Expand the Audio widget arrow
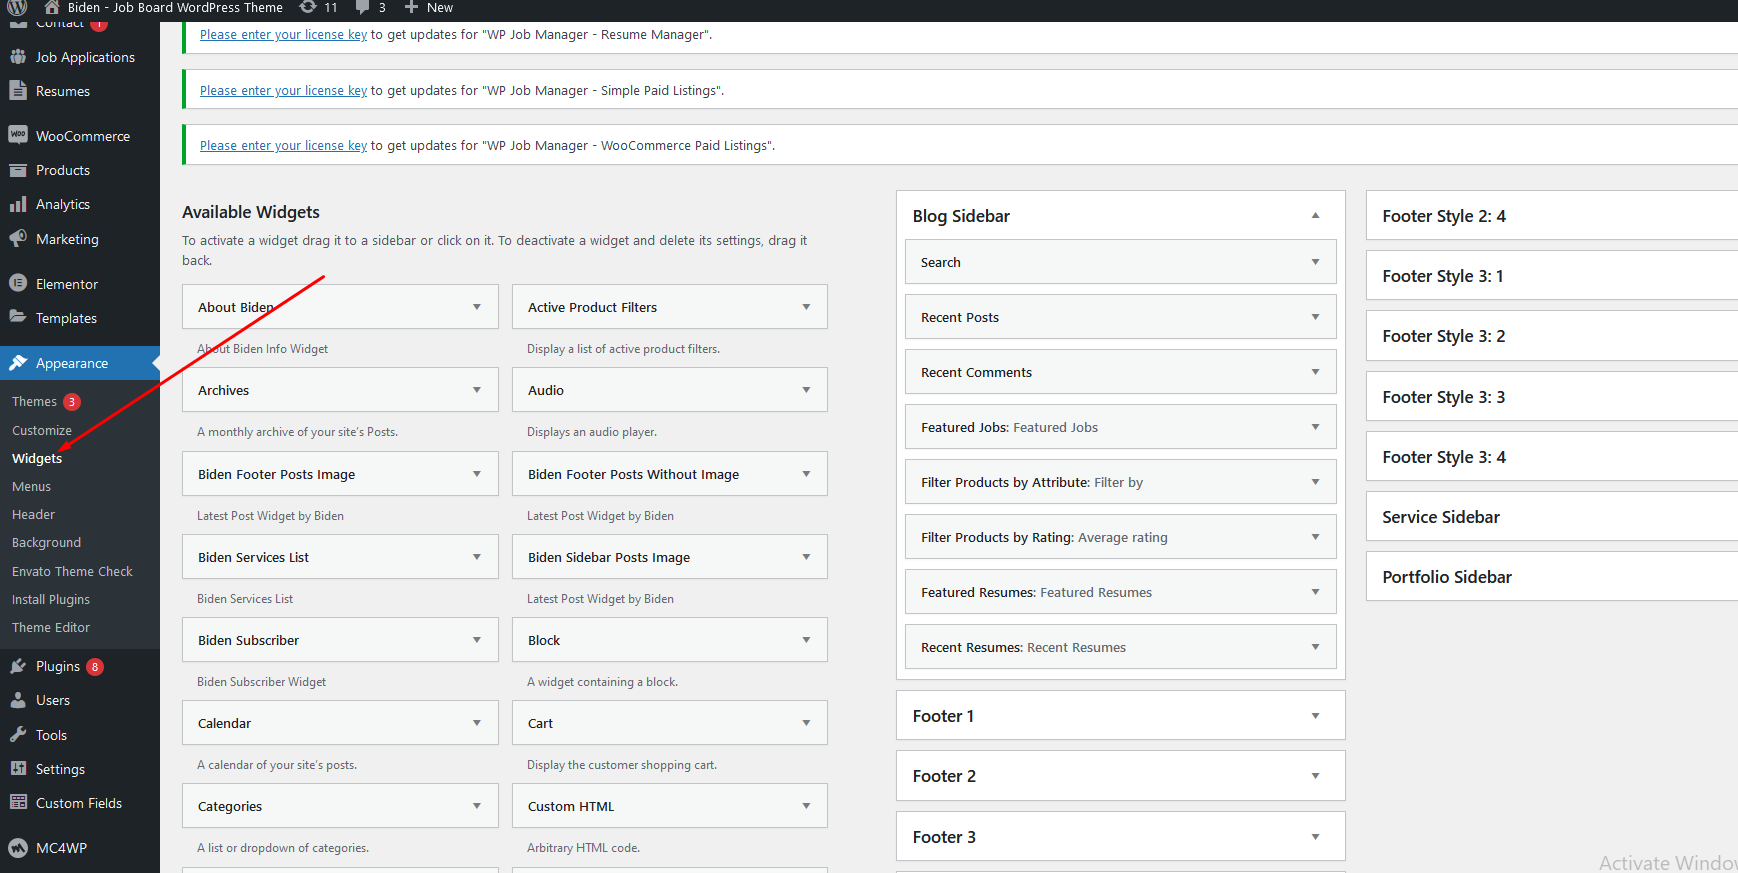This screenshot has height=873, width=1738. pyautogui.click(x=806, y=390)
